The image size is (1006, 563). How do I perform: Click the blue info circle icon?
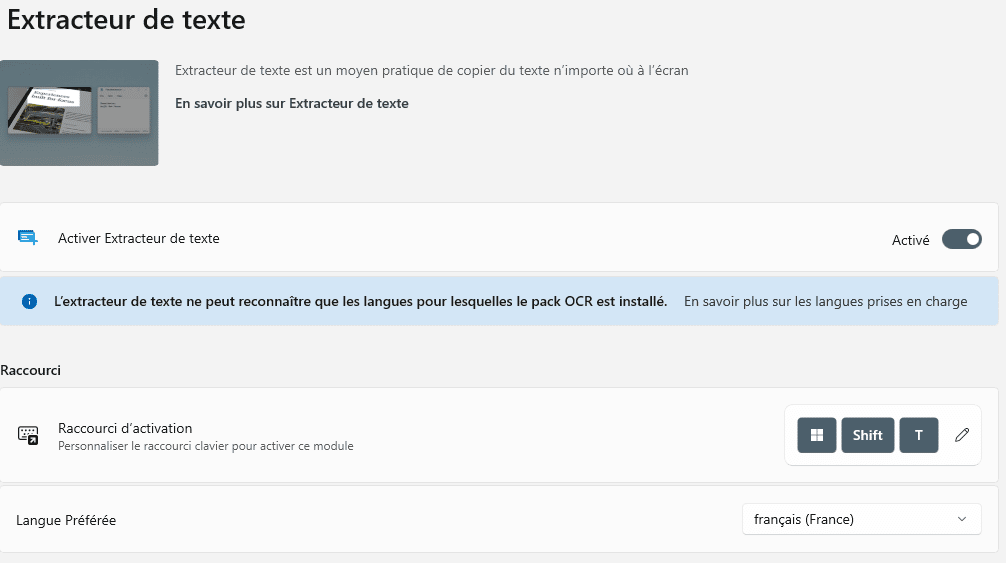tap(30, 301)
